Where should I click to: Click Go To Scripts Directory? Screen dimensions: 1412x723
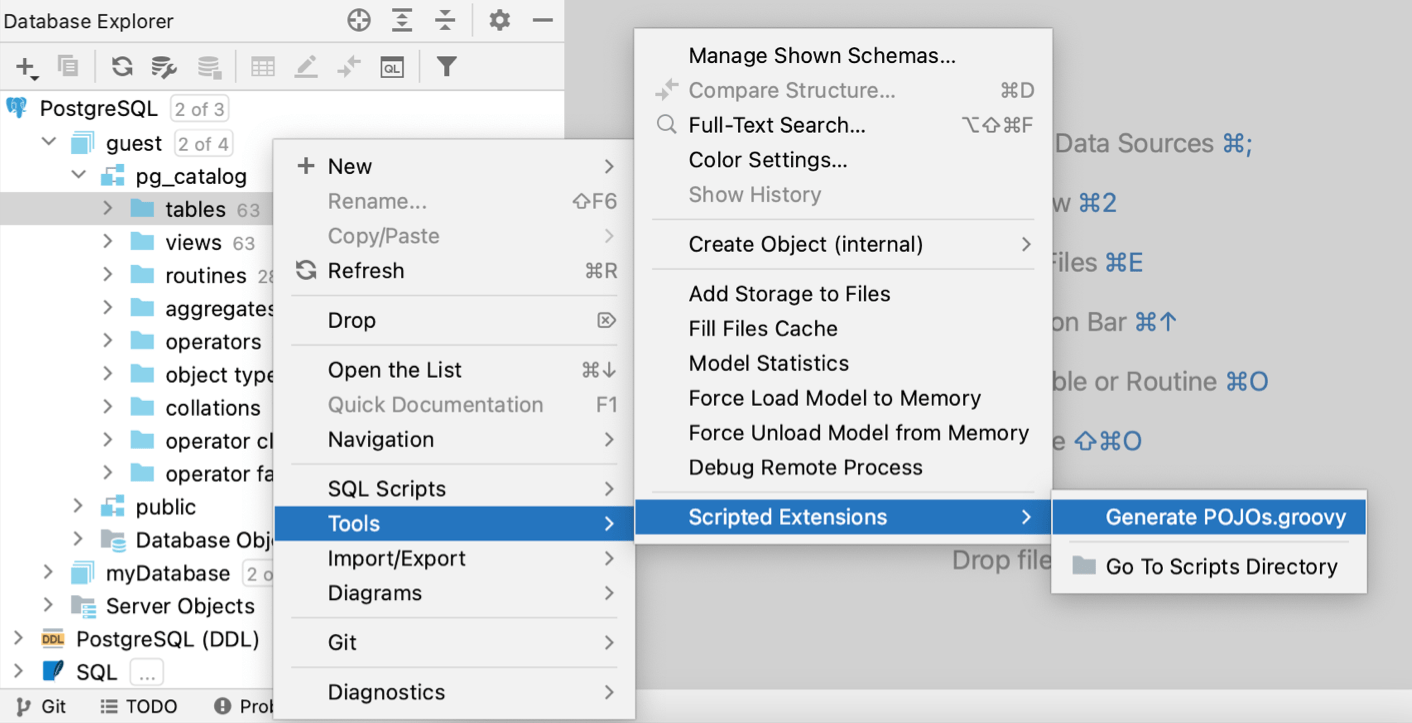pos(1222,566)
